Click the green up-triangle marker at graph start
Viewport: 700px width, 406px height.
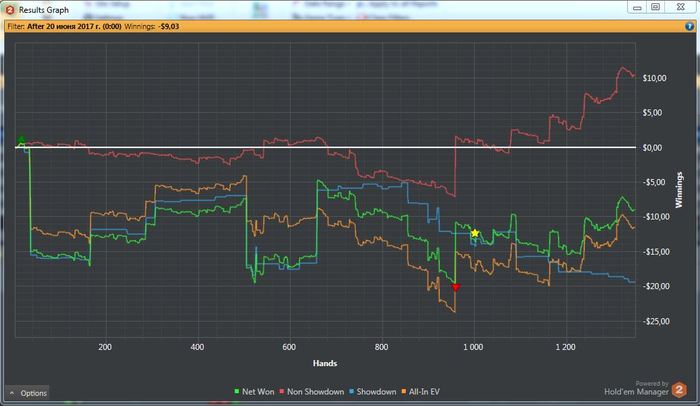click(x=21, y=140)
